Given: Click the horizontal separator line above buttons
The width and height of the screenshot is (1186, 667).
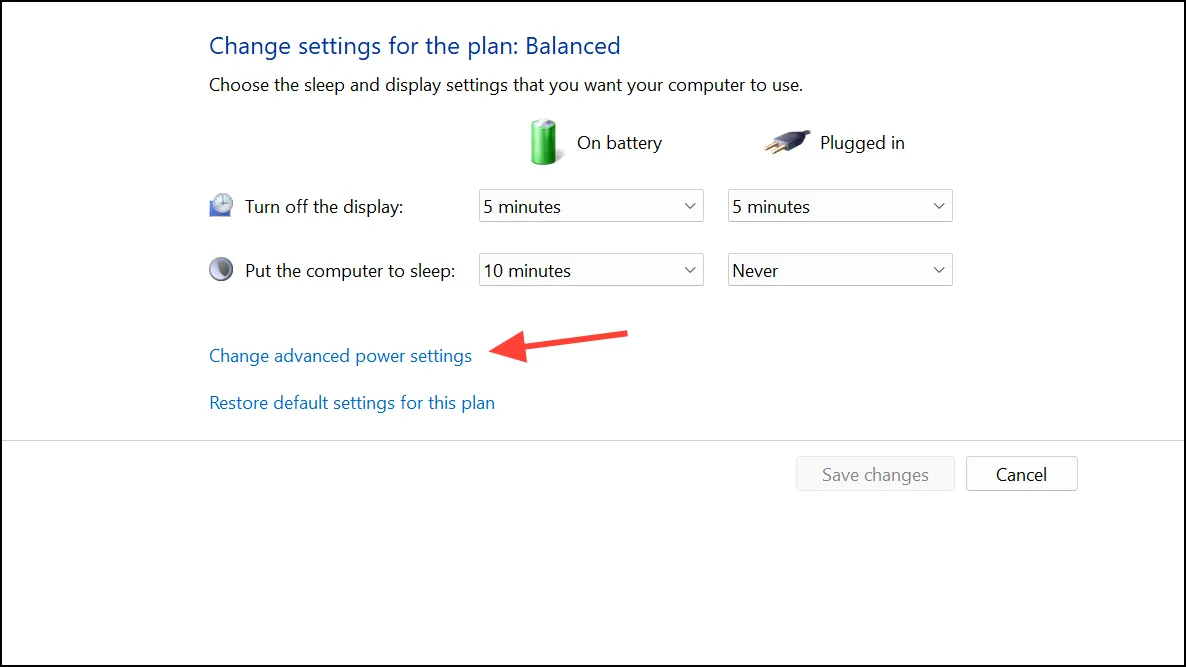Looking at the screenshot, I should click(x=593, y=440).
